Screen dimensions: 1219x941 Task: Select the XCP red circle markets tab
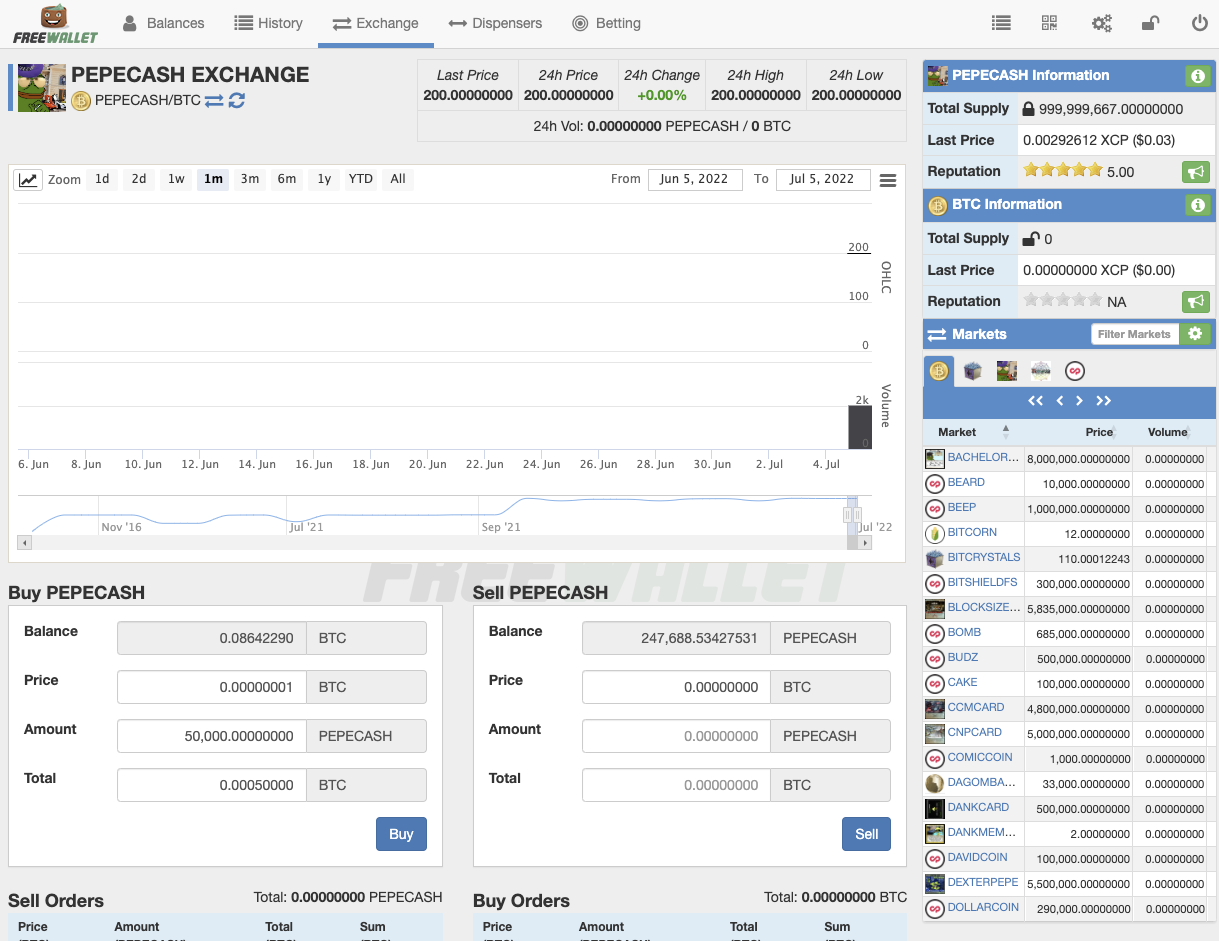coord(1075,371)
